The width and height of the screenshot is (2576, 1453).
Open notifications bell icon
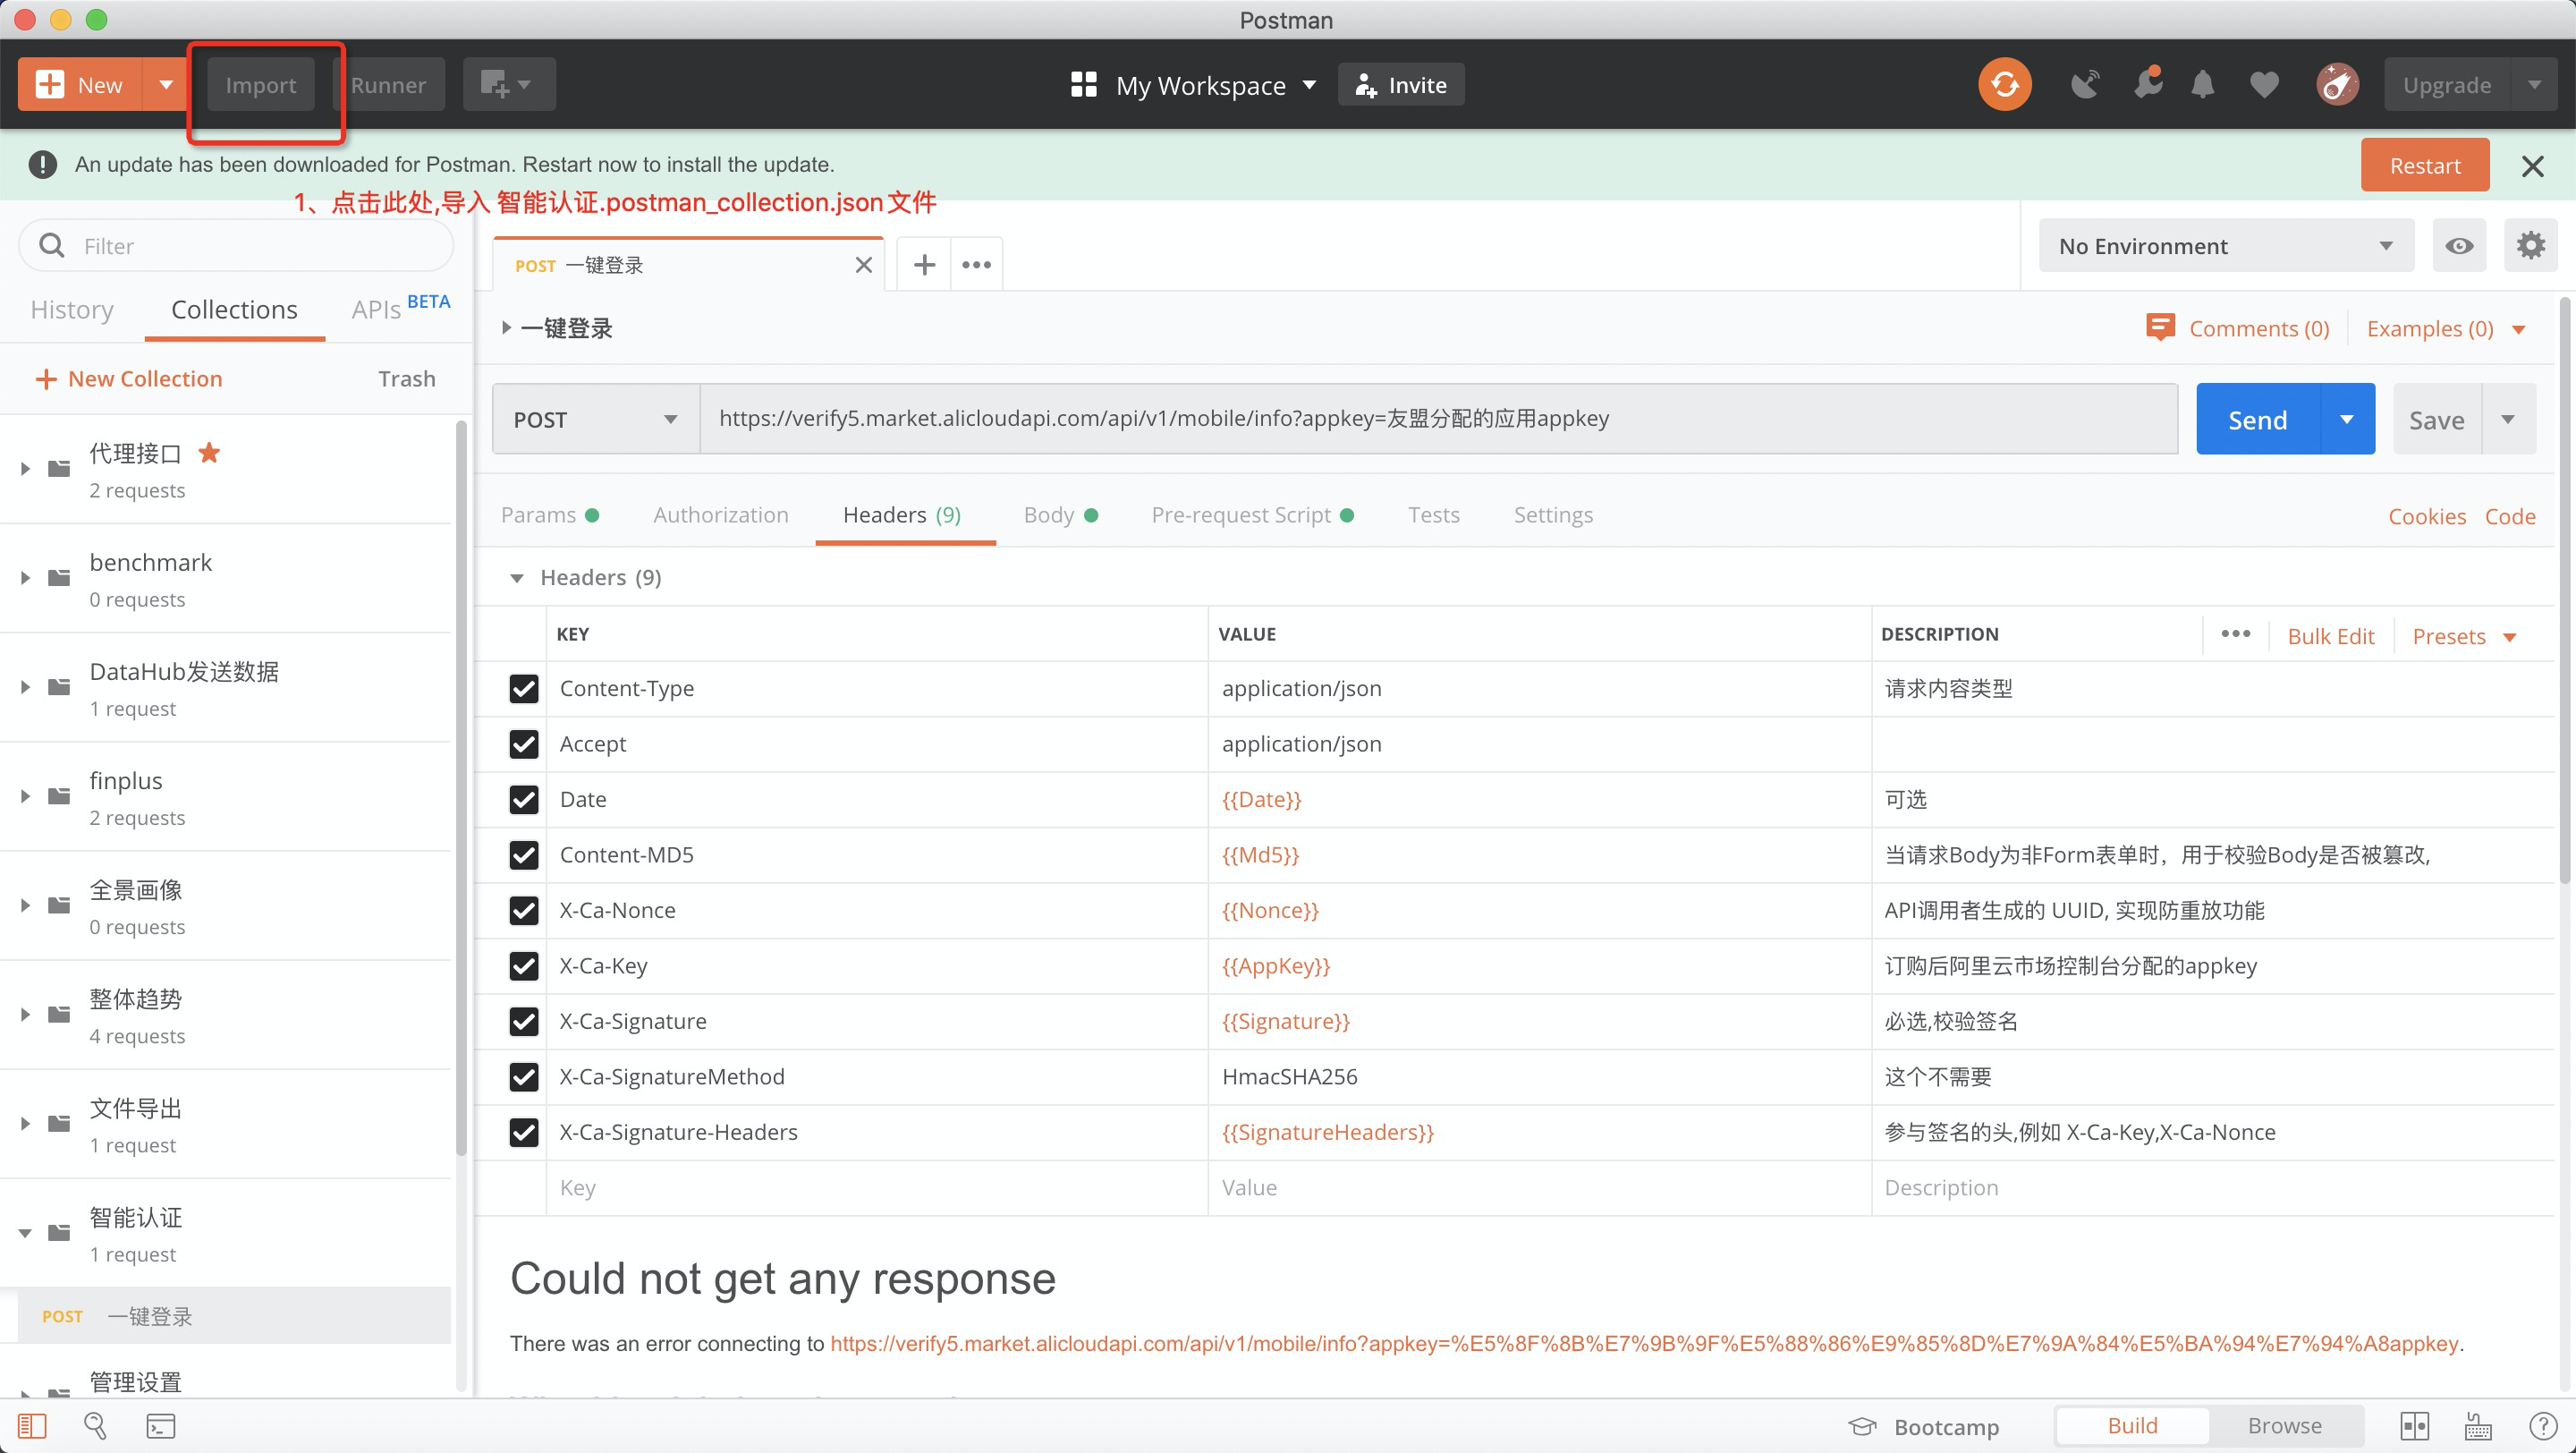(x=2203, y=85)
